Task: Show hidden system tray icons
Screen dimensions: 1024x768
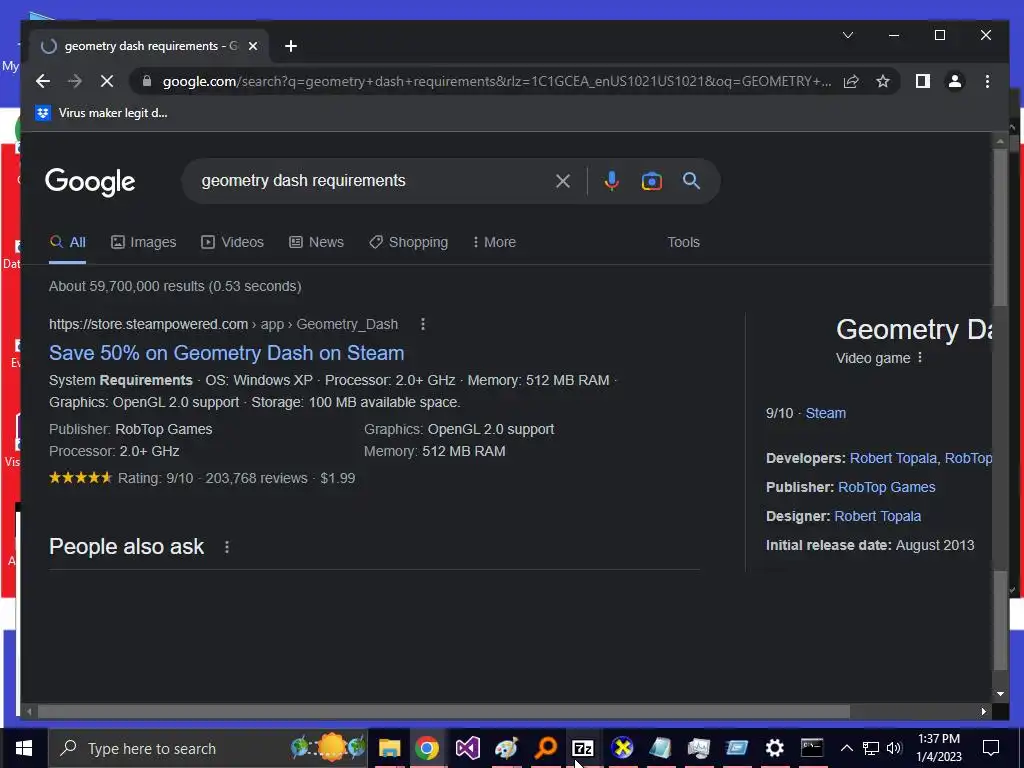Action: [846, 748]
